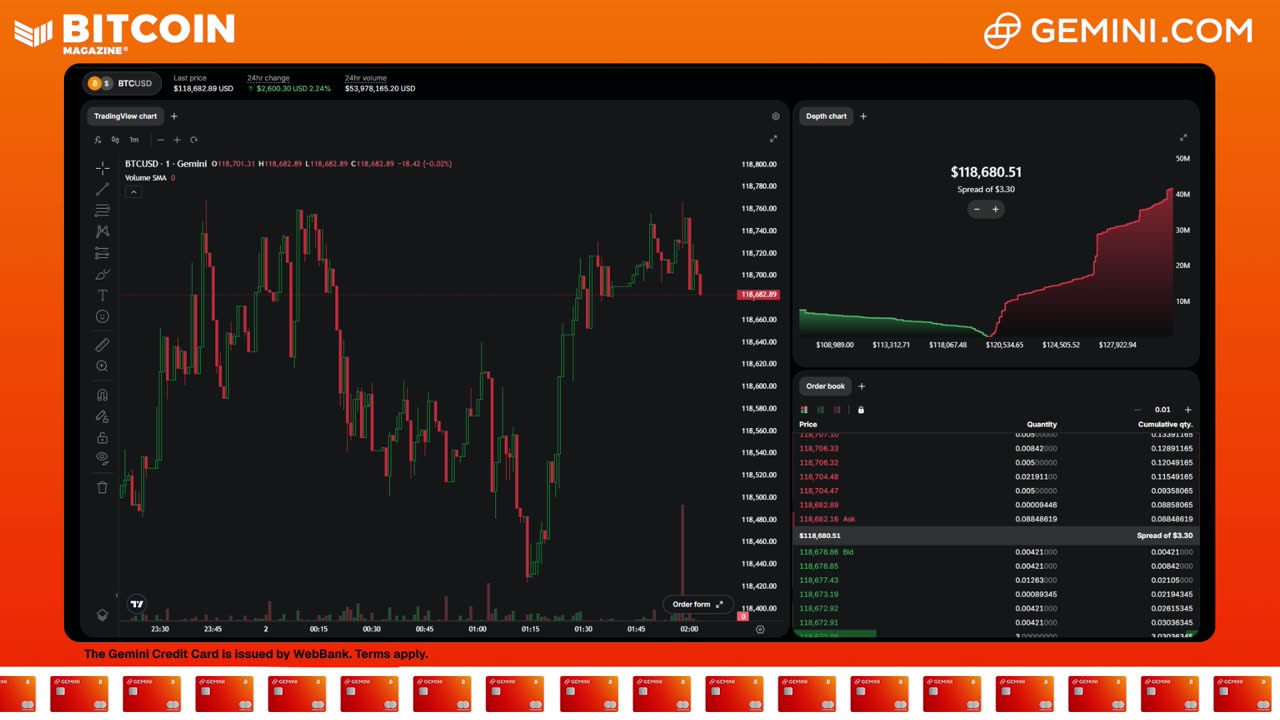Zoom out the depth chart minus button

tap(977, 209)
